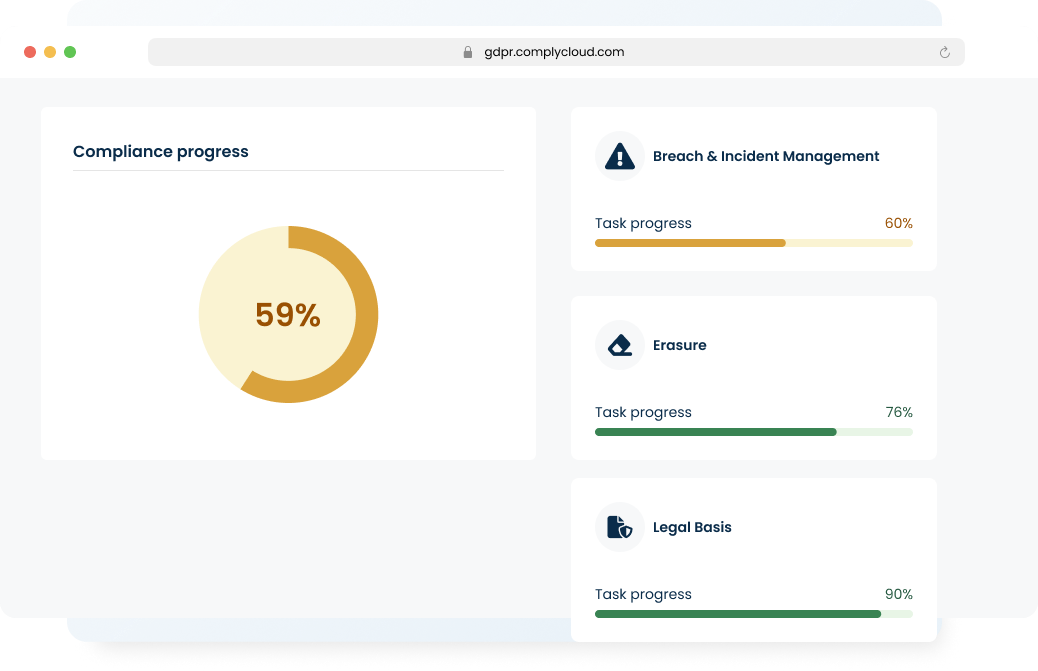Select the Erasure eraser icon
Screen dimensions: 1038x671
619,345
